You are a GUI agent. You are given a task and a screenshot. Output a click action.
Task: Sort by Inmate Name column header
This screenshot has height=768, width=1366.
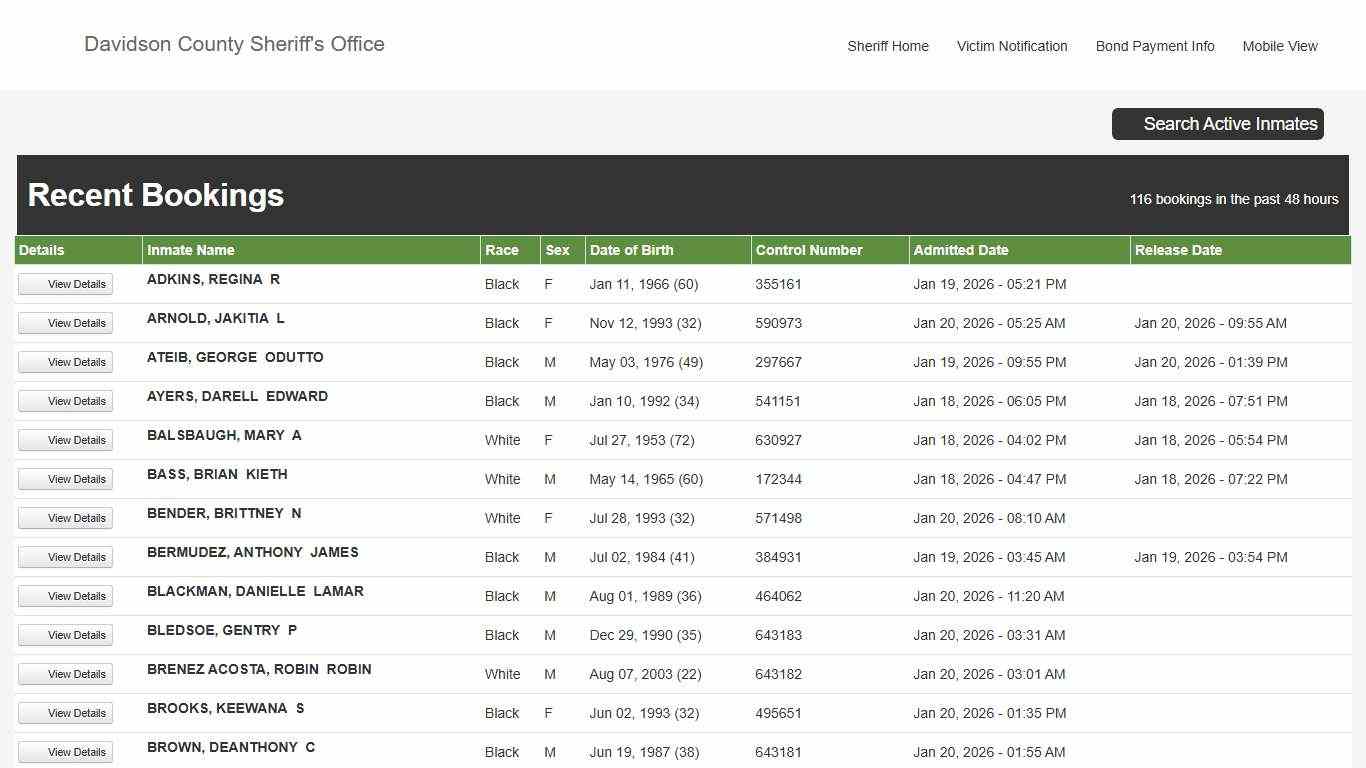point(191,250)
